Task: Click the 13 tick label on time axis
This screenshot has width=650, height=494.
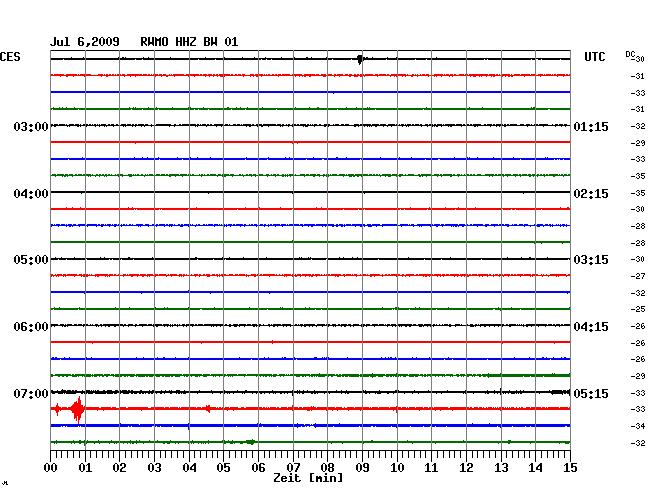Action: (501, 468)
